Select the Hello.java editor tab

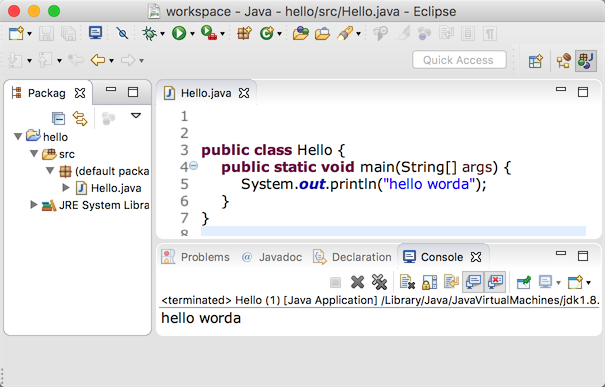[x=207, y=93]
